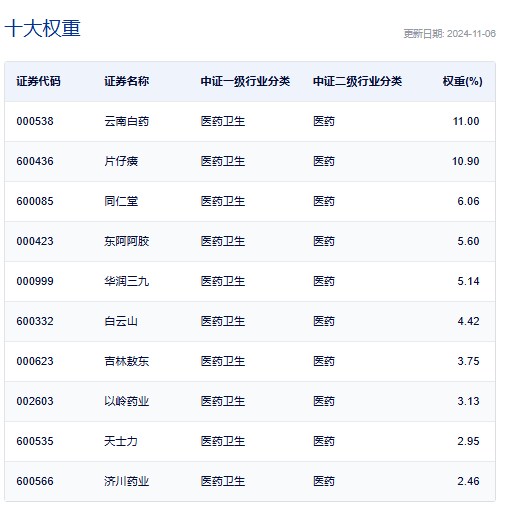This screenshot has height=505, width=517.
Task: Click 医药卫生 in the 华润三九 row
Action: pyautogui.click(x=223, y=281)
